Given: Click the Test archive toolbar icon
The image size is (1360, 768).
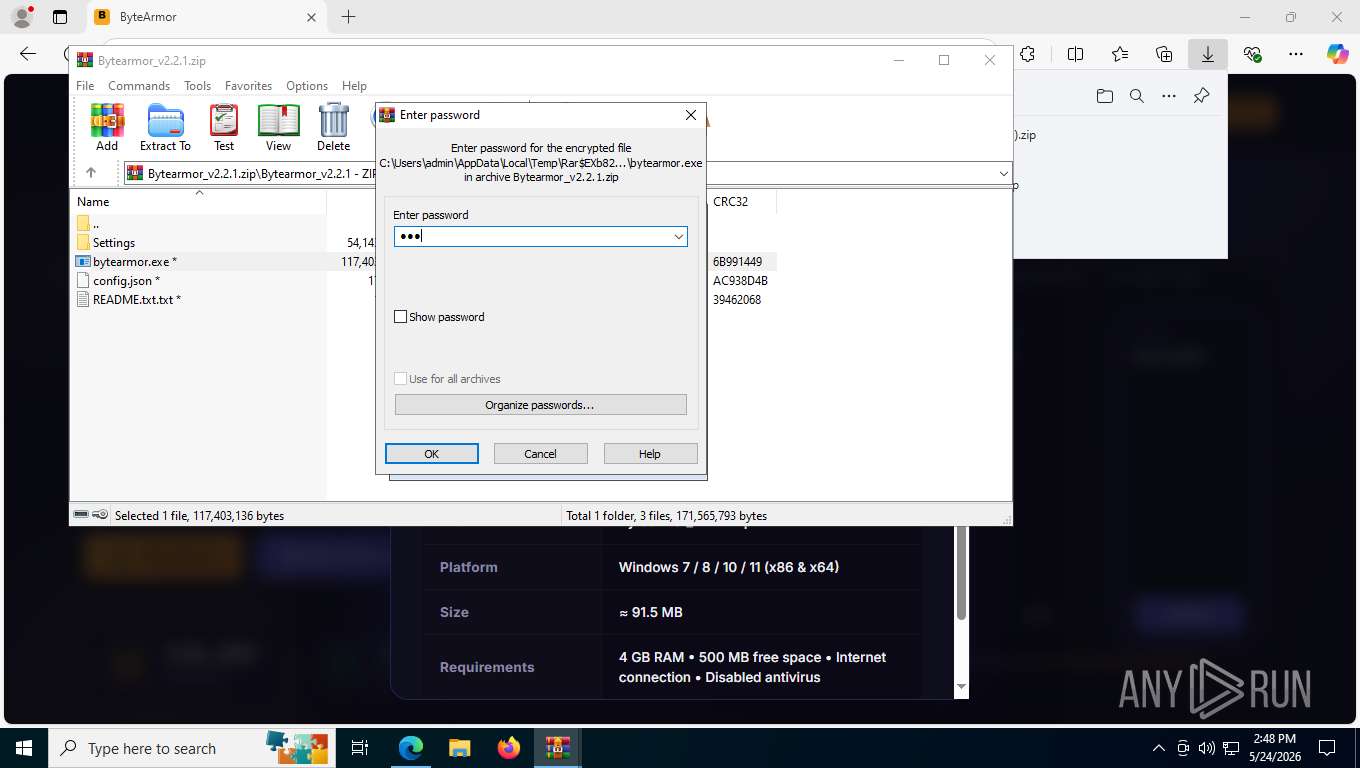Looking at the screenshot, I should click(x=224, y=127).
